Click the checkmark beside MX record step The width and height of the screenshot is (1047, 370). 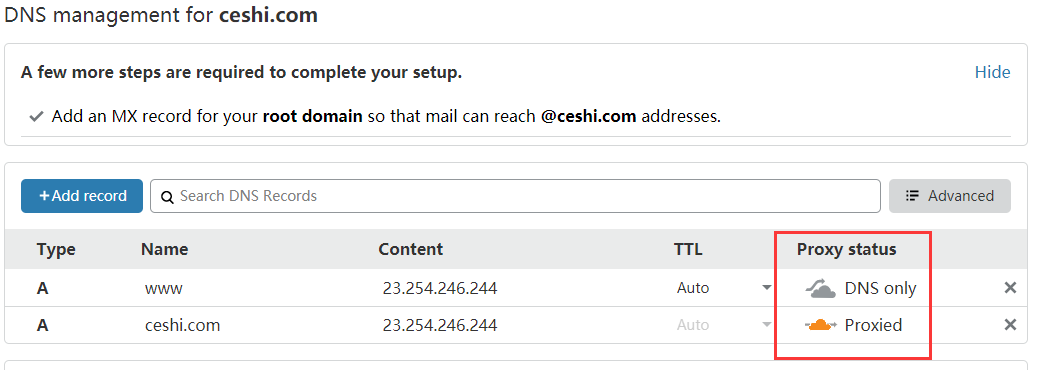click(36, 117)
